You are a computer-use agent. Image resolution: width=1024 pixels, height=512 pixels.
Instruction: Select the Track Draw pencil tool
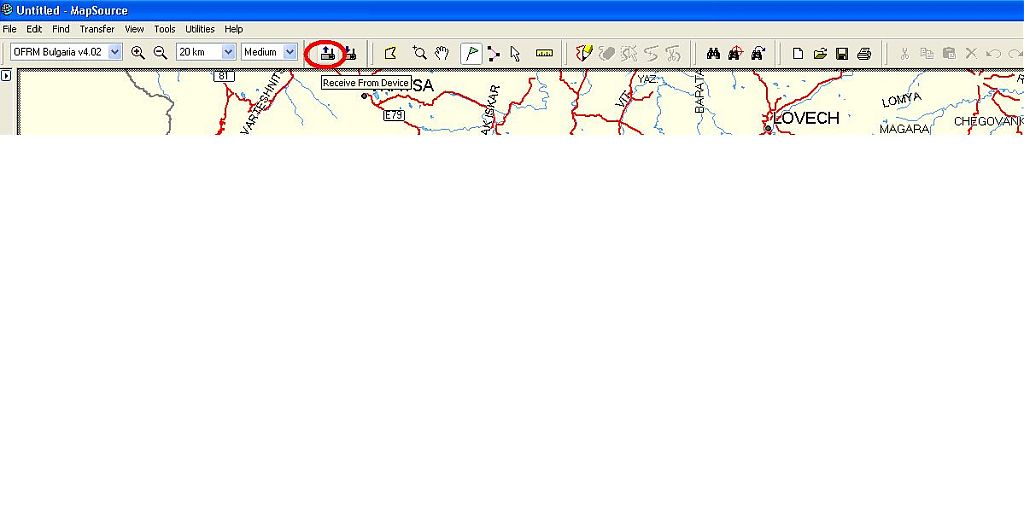coord(584,54)
